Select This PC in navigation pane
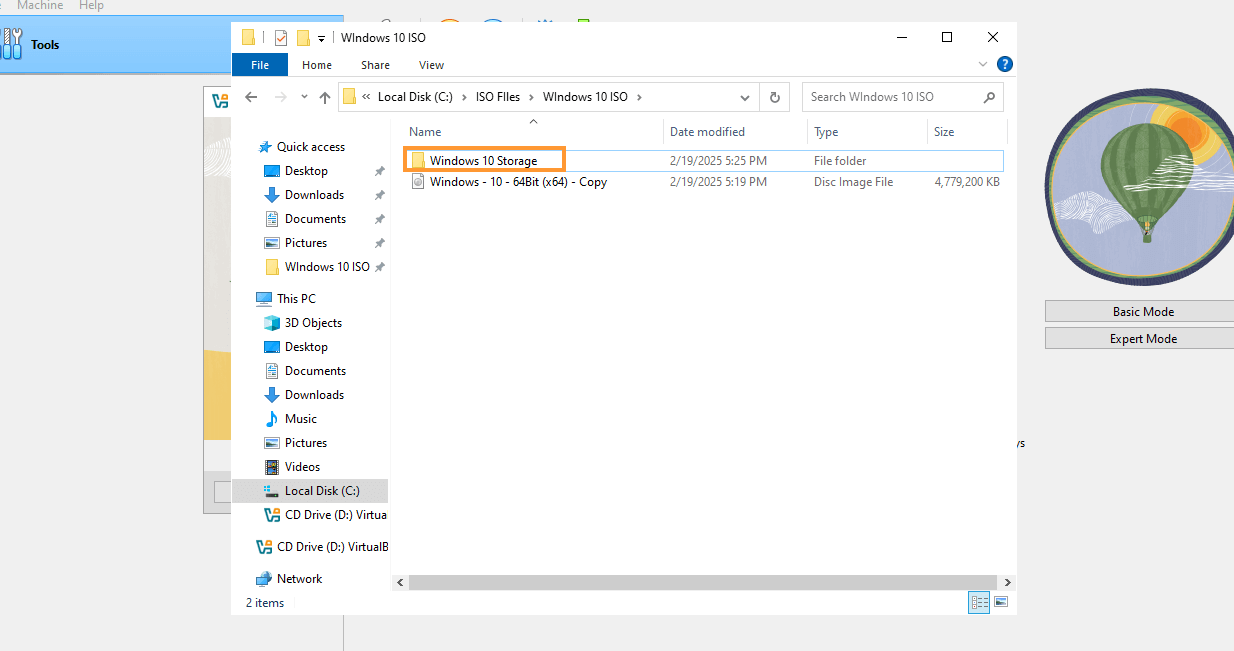The height and width of the screenshot is (651, 1234). 296,299
